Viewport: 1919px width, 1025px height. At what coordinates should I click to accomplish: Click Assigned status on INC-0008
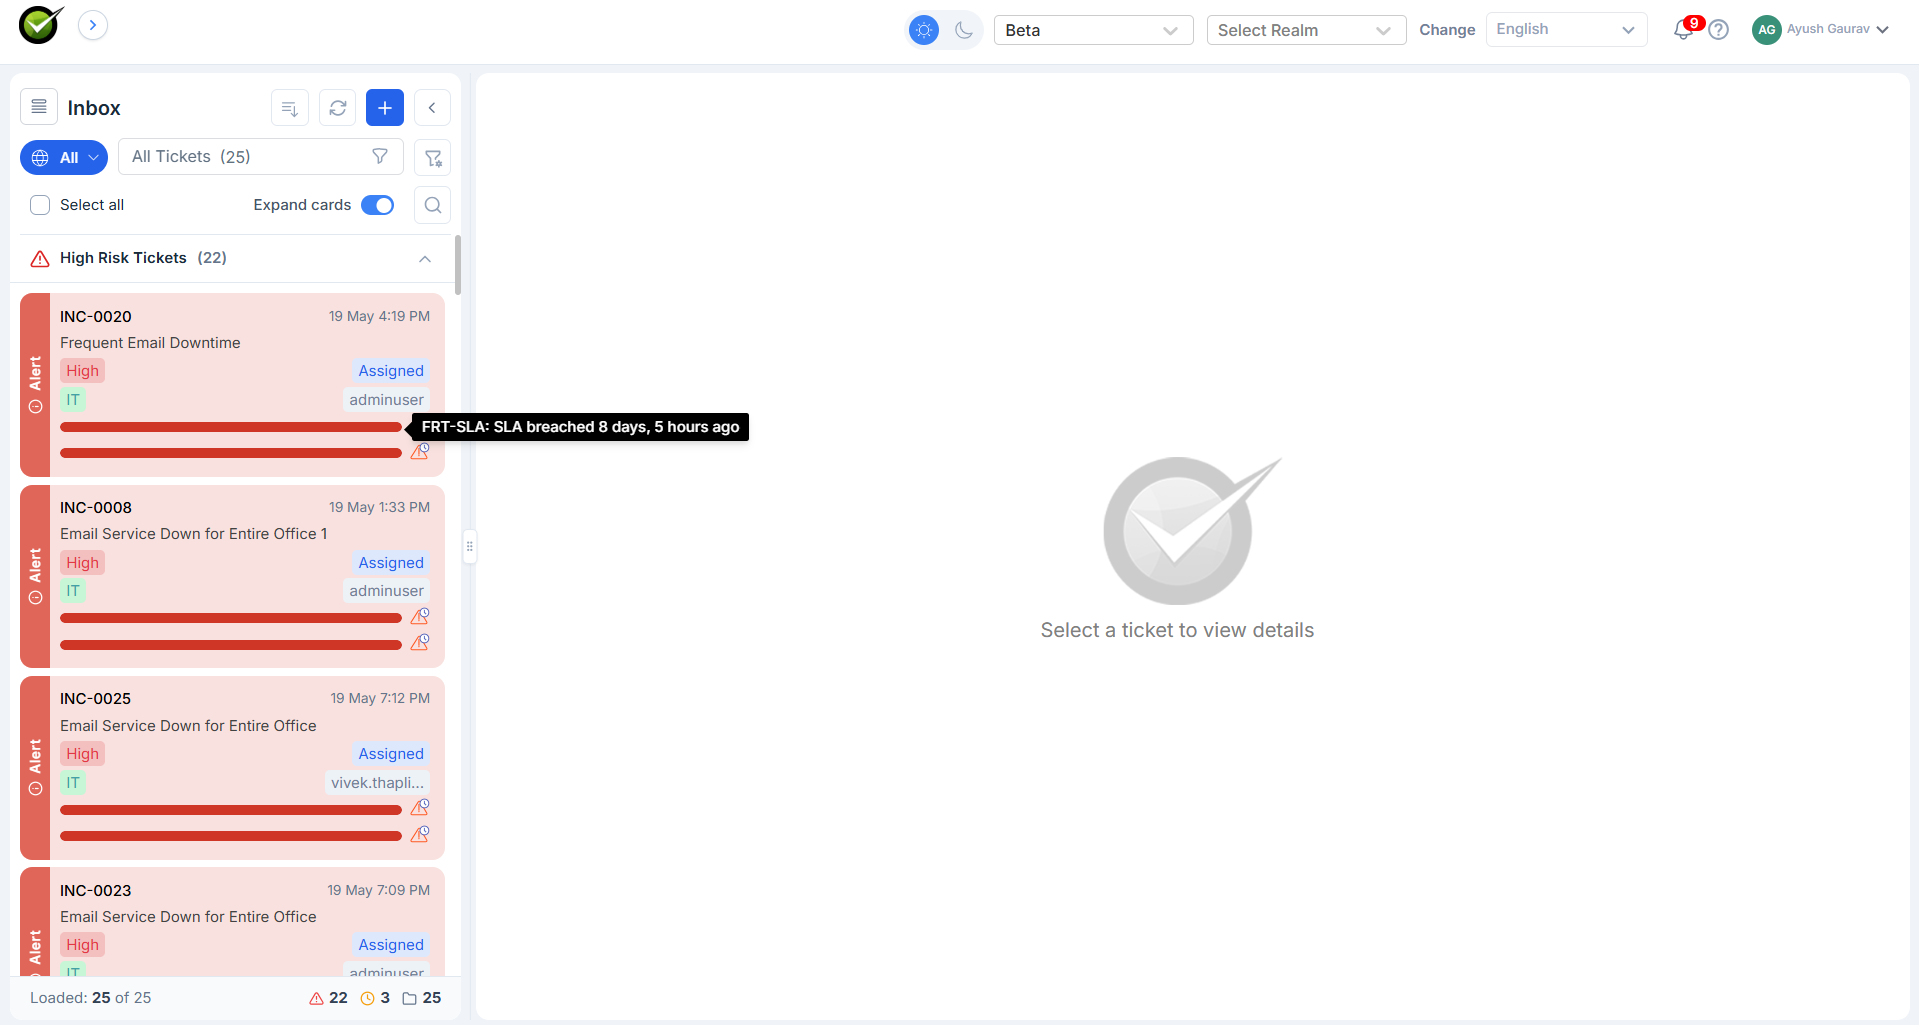click(x=391, y=563)
